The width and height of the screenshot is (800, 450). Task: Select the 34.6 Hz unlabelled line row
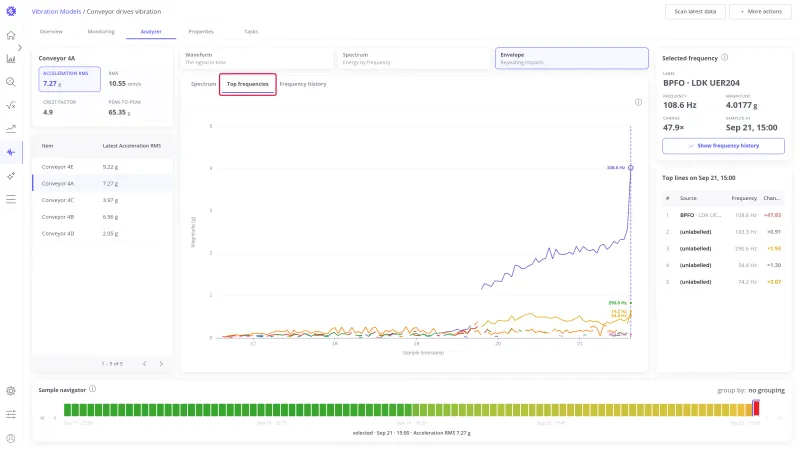tap(723, 265)
